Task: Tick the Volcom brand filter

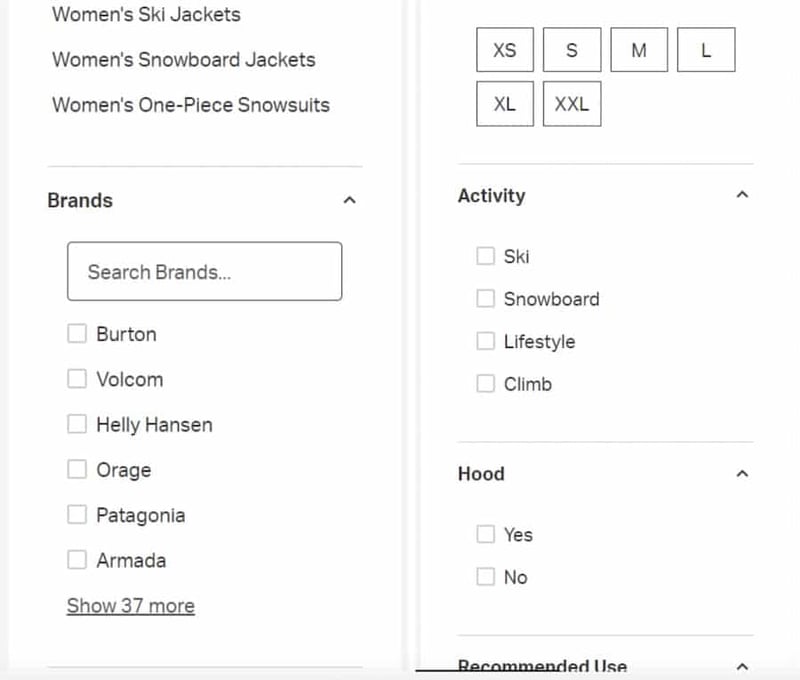Action: click(77, 379)
